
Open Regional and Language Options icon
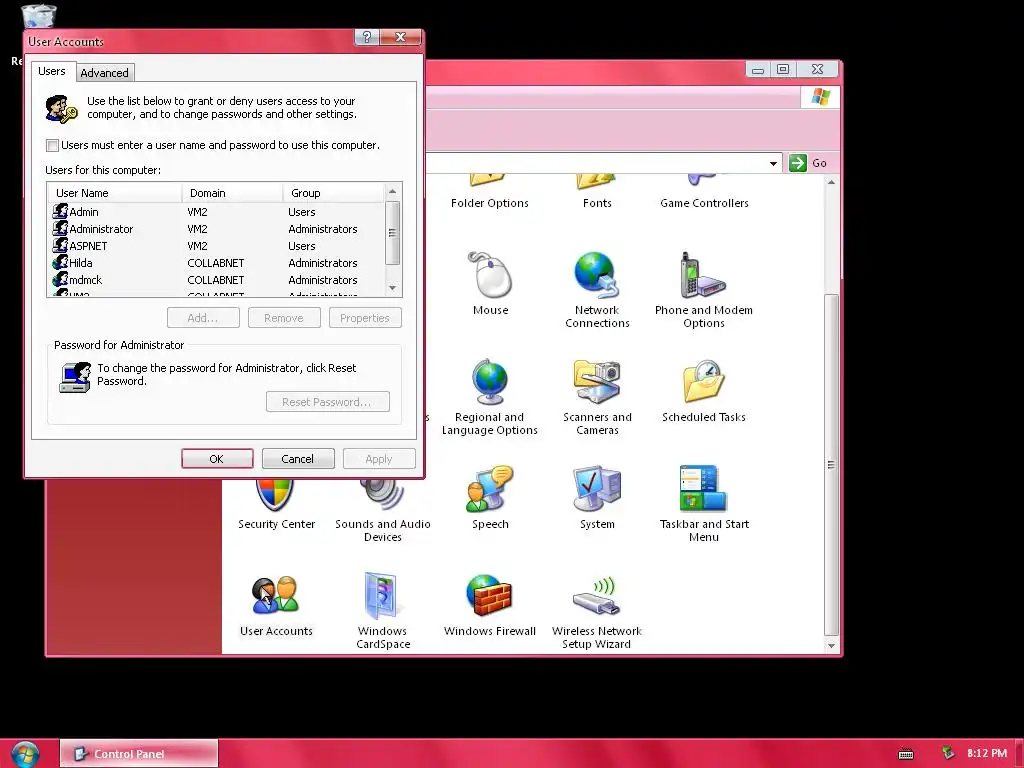click(490, 382)
